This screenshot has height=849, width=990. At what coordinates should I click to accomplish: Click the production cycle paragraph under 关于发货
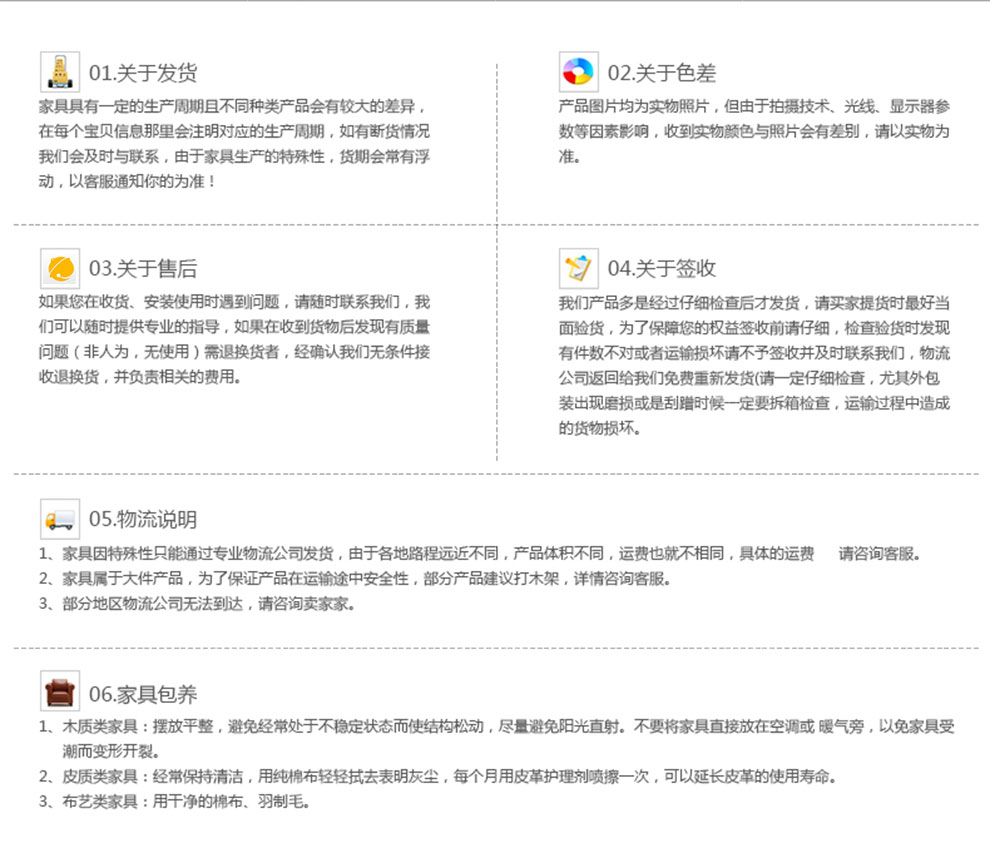235,144
